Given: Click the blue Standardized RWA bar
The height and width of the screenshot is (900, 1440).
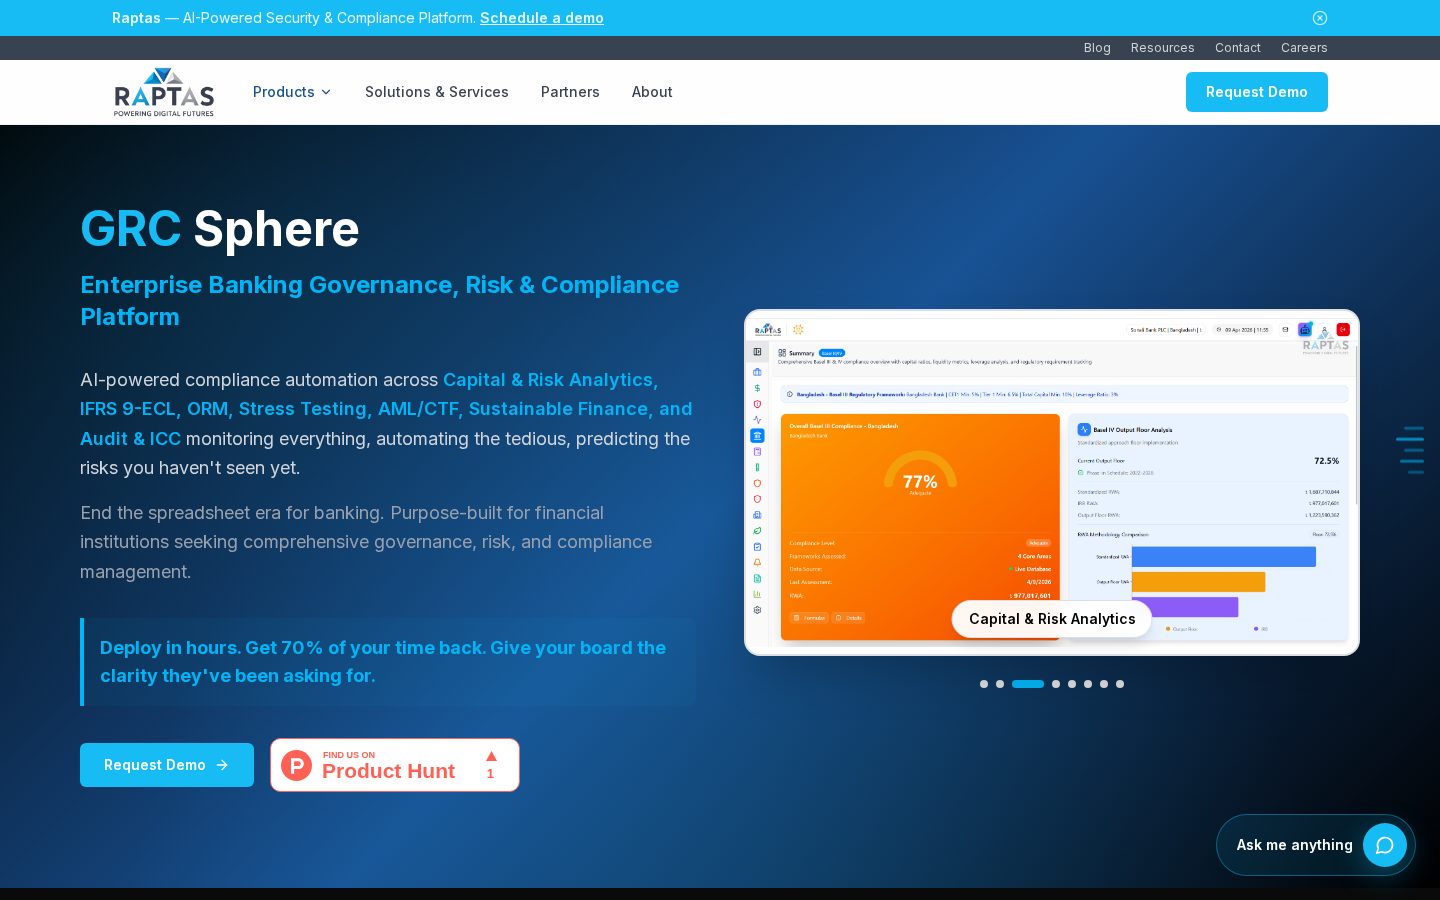Looking at the screenshot, I should pyautogui.click(x=1224, y=557).
